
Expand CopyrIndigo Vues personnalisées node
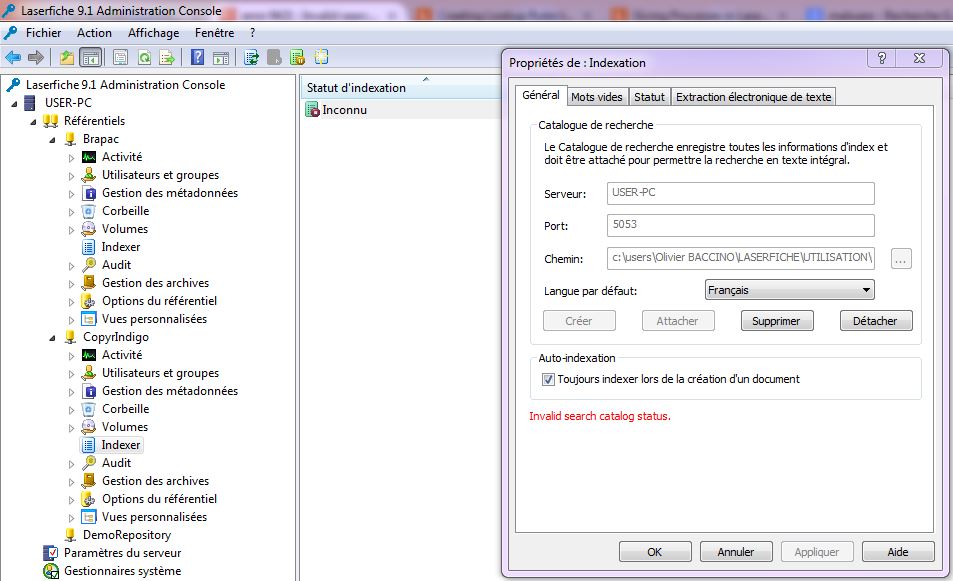coord(71,518)
